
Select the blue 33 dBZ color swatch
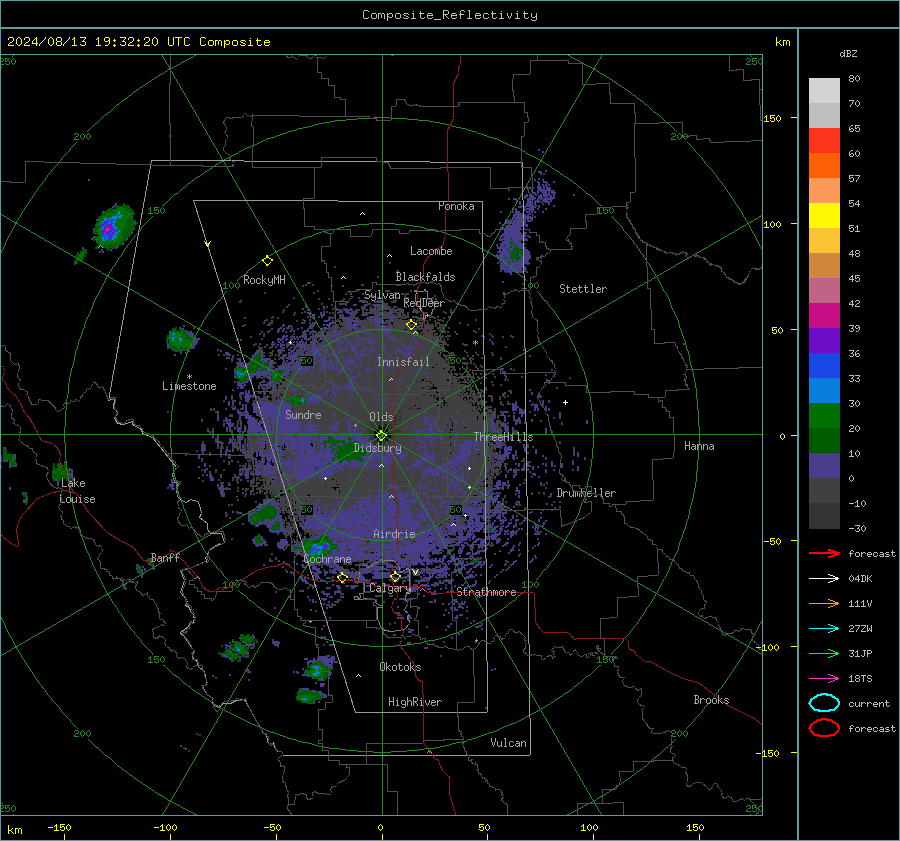pyautogui.click(x=824, y=365)
